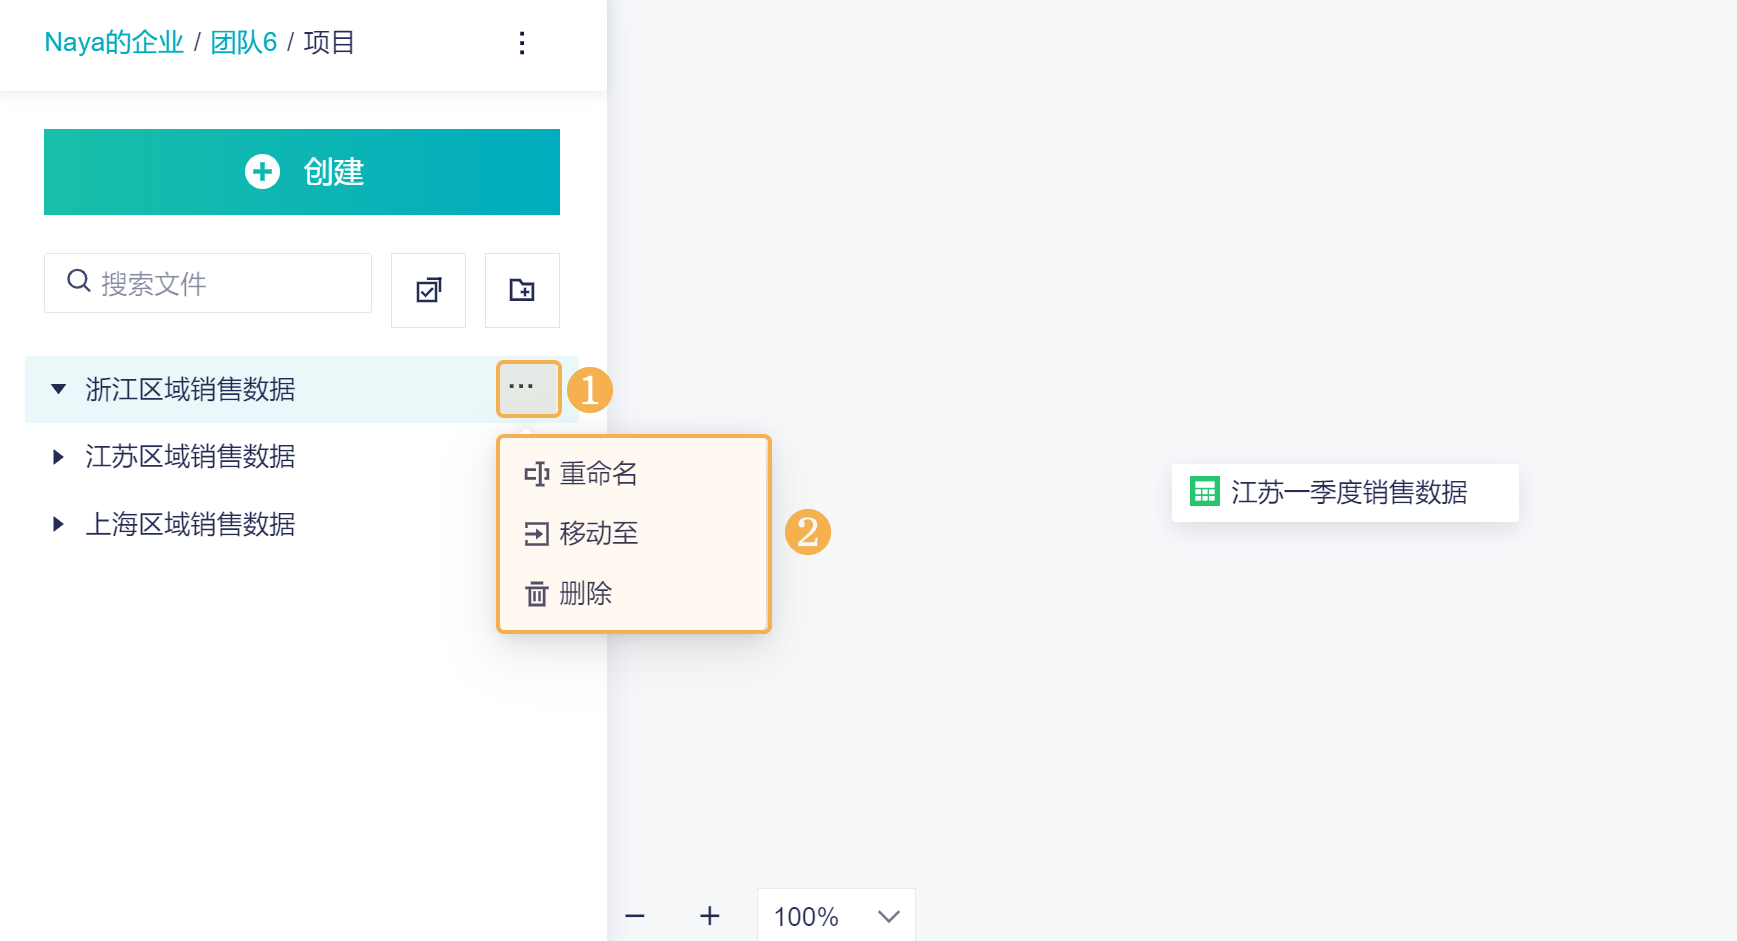Select the 江苏区域销售数据 folder

(x=190, y=457)
